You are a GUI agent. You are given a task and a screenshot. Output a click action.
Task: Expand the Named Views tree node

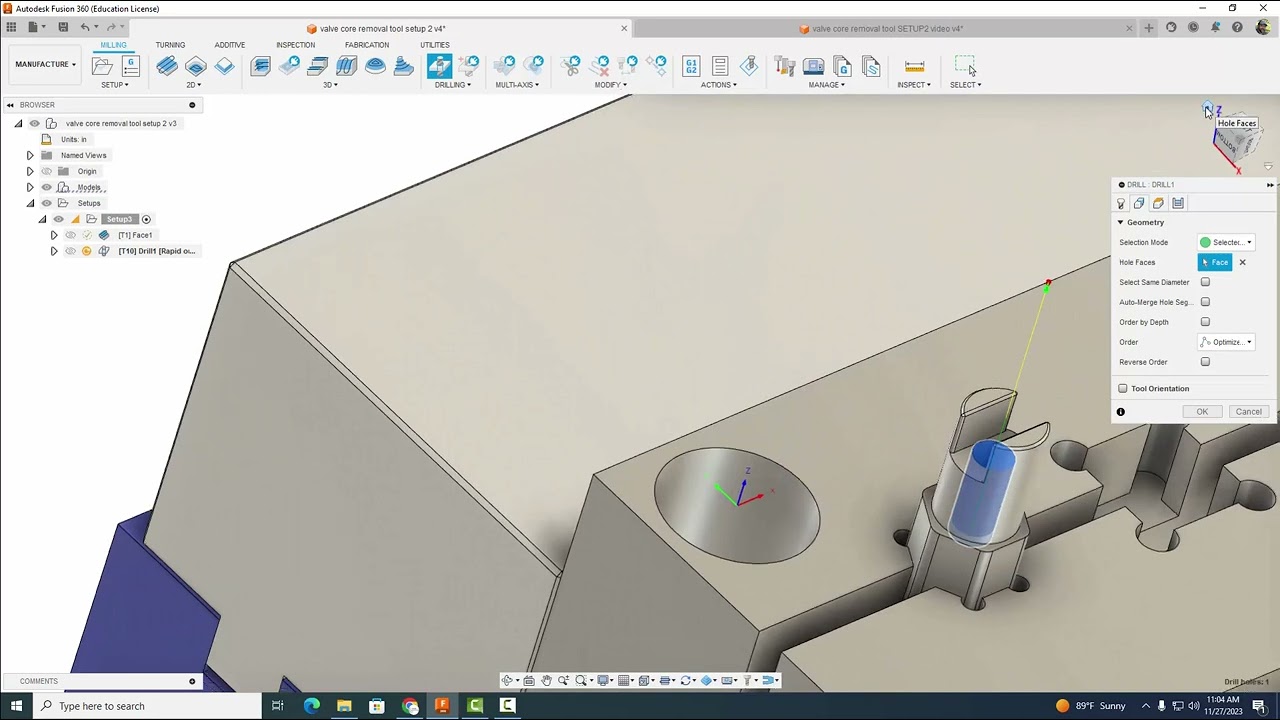(30, 155)
